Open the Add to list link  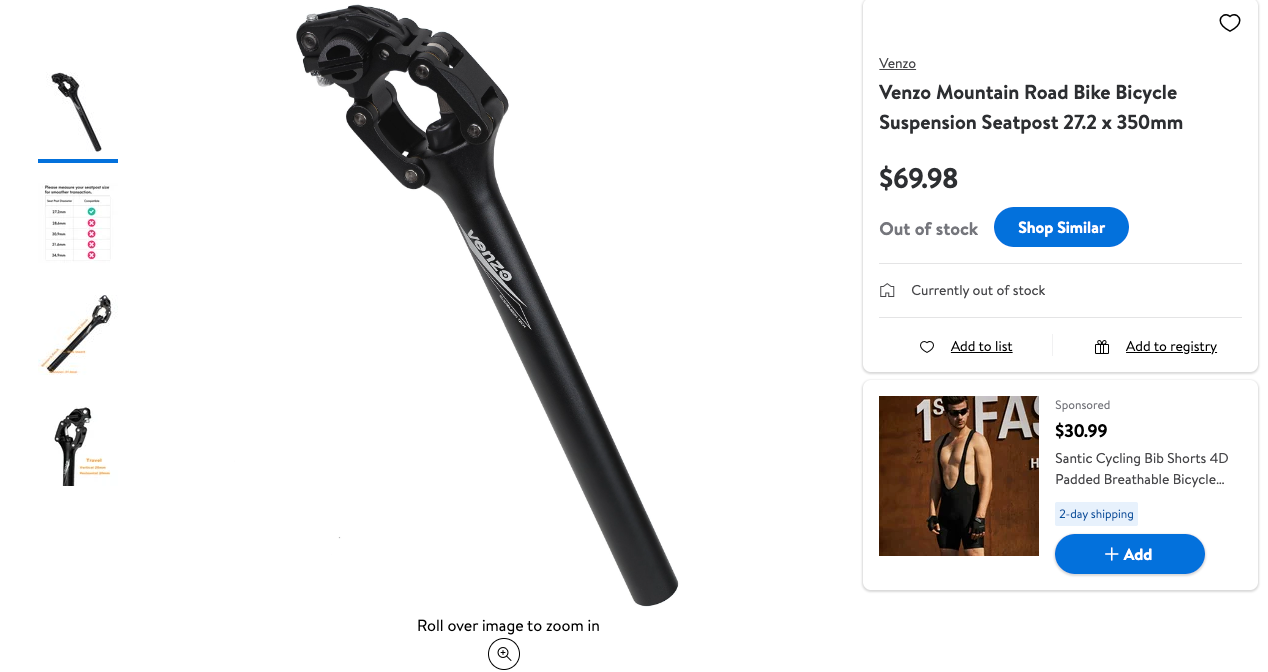[x=981, y=346]
